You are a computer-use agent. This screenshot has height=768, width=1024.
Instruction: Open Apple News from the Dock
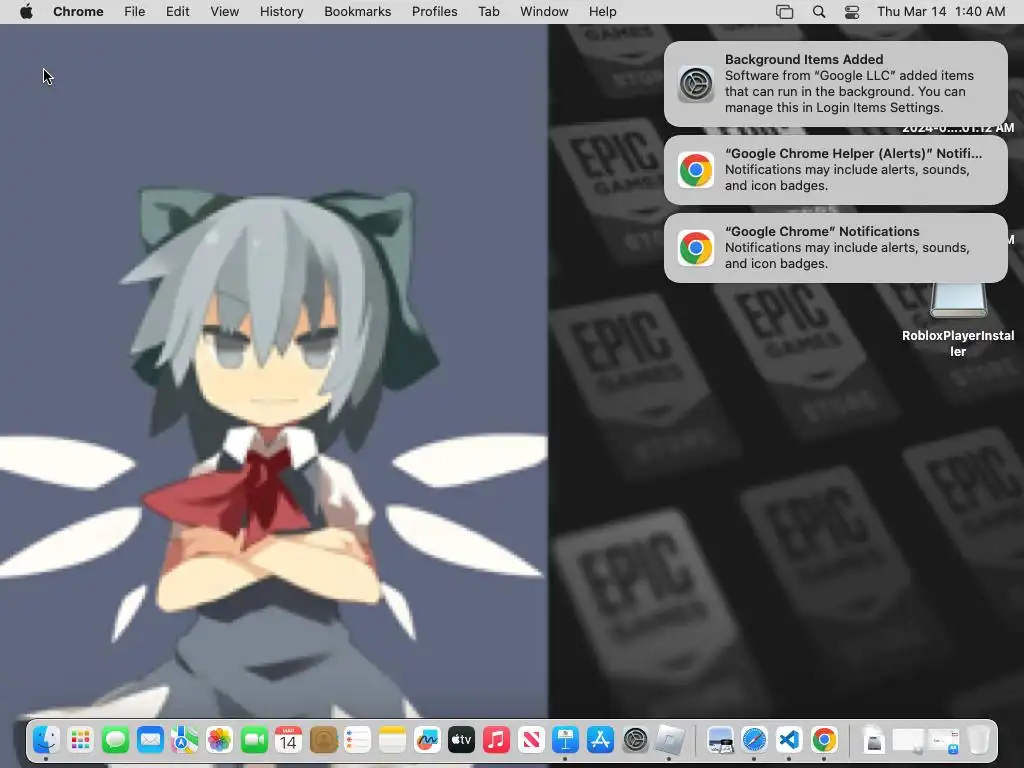(x=531, y=740)
